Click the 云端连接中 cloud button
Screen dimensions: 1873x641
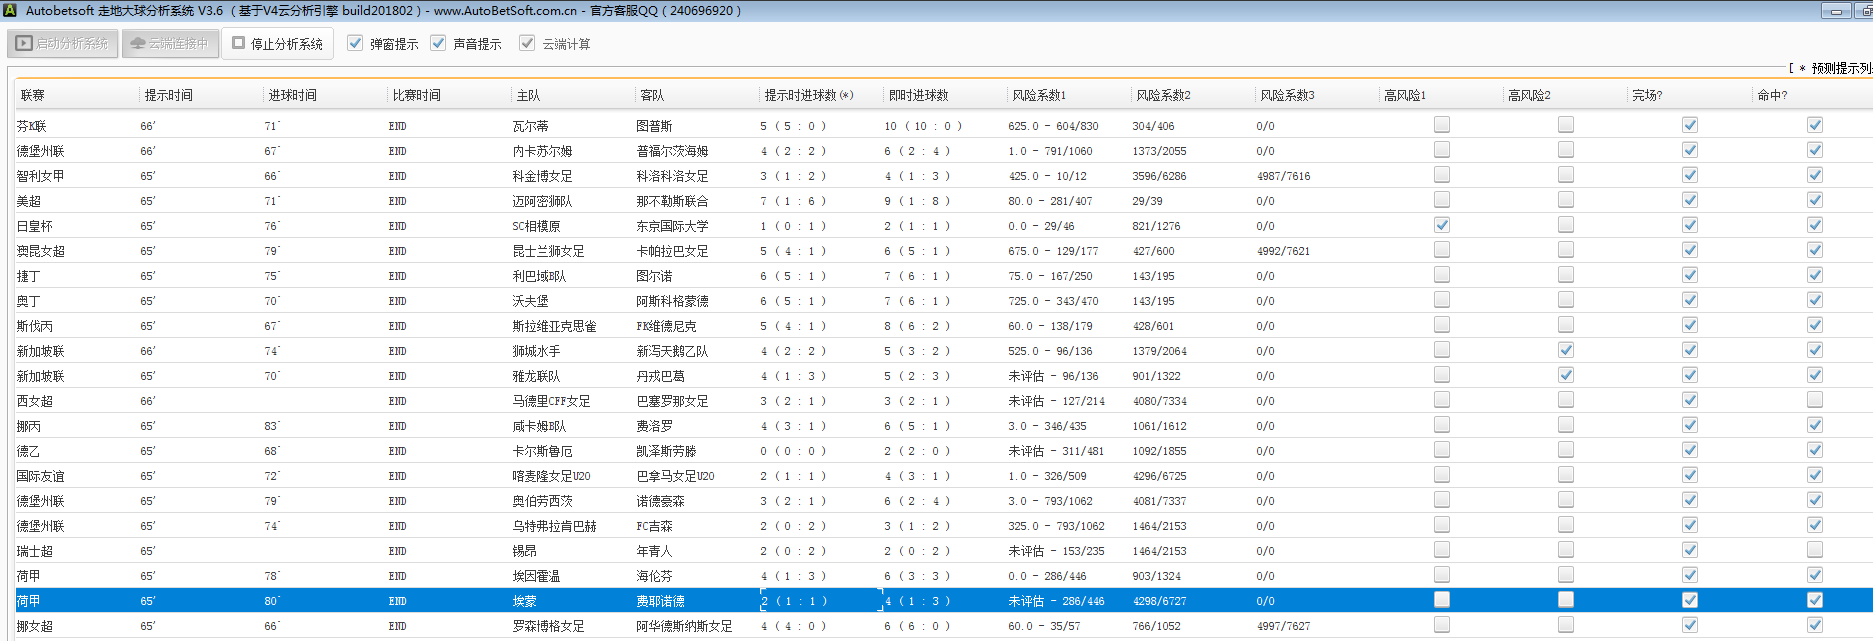pos(170,44)
